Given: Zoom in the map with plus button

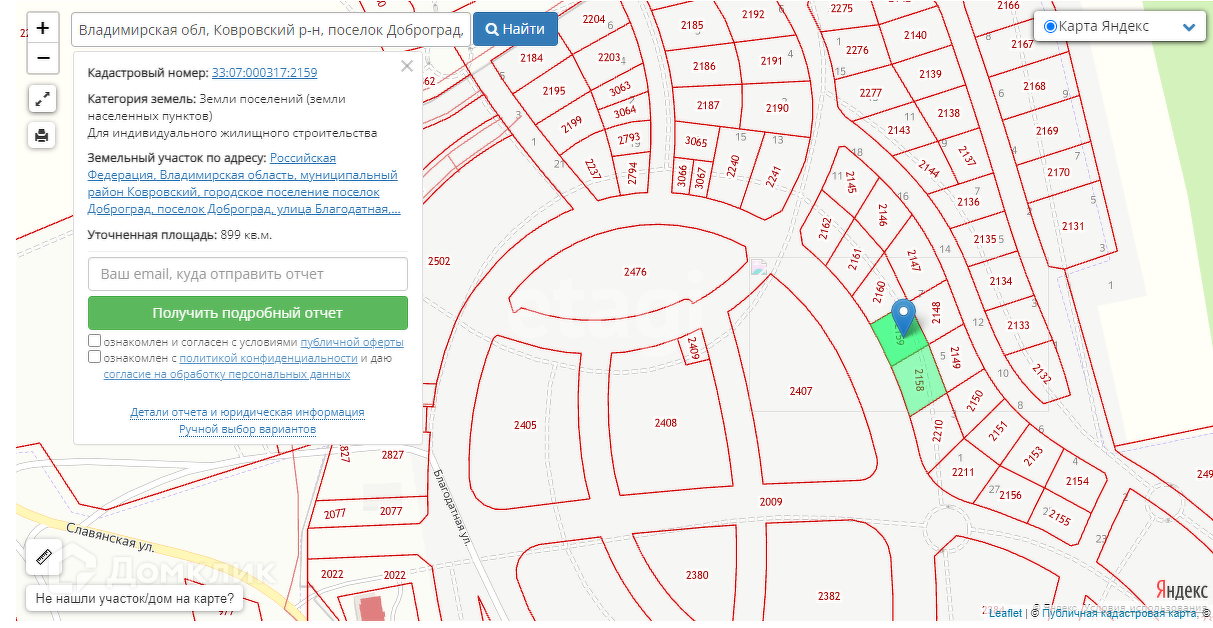Looking at the screenshot, I should pyautogui.click(x=42, y=28).
